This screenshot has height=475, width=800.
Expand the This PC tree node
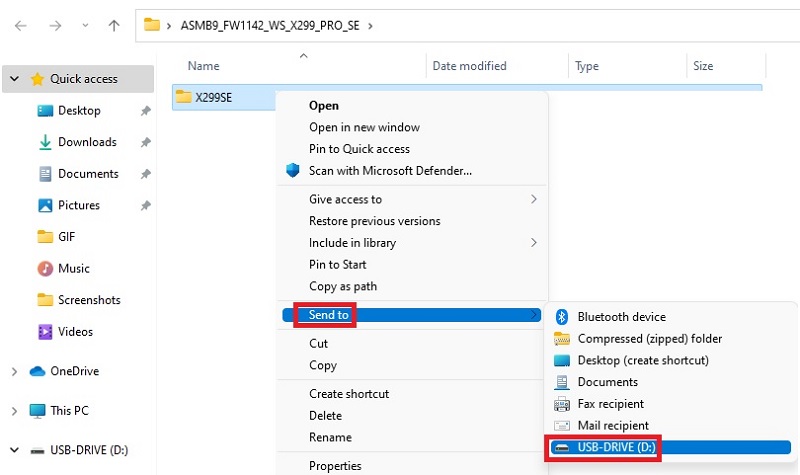(14, 411)
